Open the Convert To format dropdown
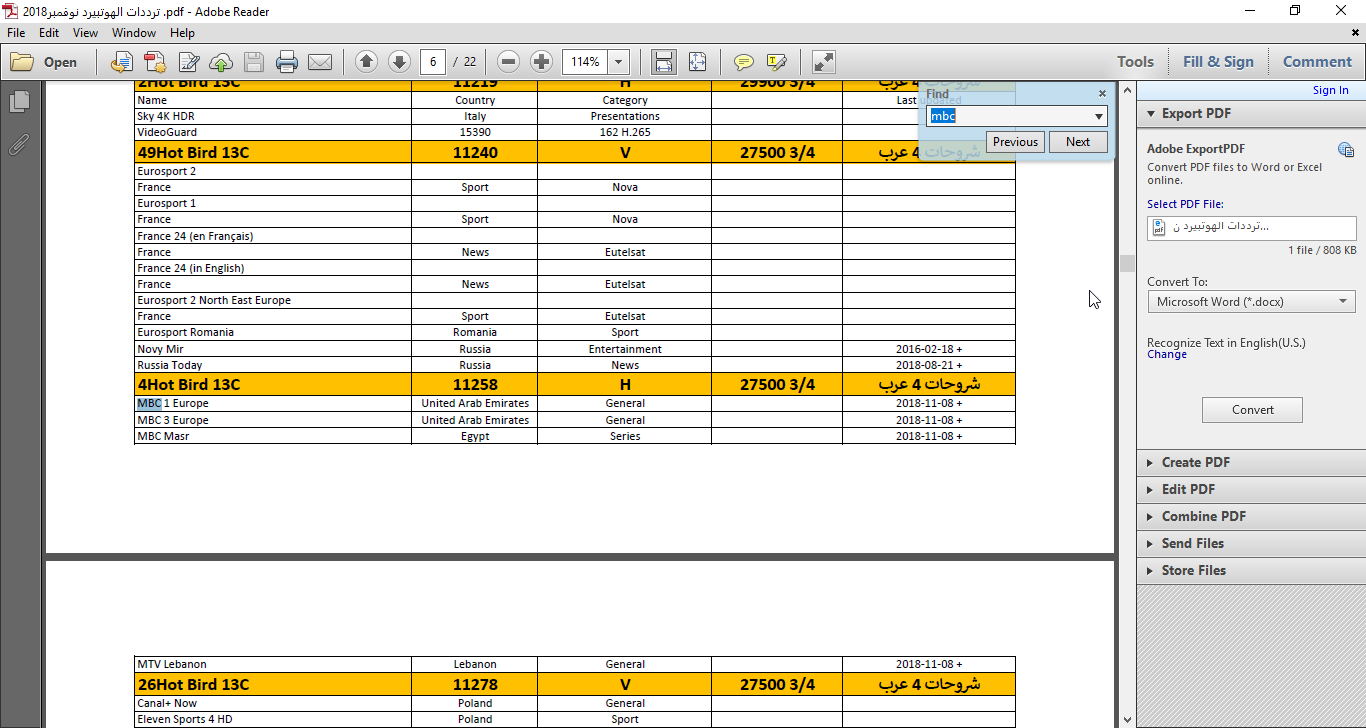The width and height of the screenshot is (1366, 728). coord(1252,301)
